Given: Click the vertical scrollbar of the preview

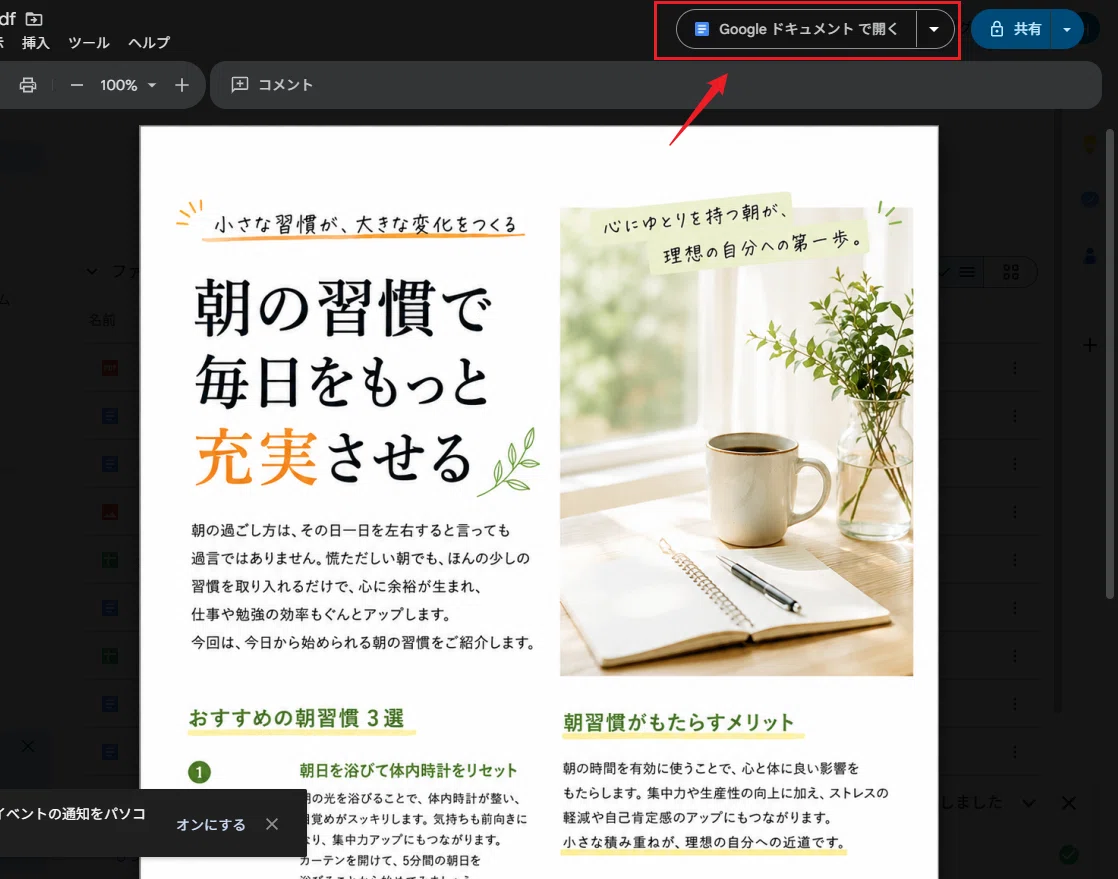Looking at the screenshot, I should 1109,364.
